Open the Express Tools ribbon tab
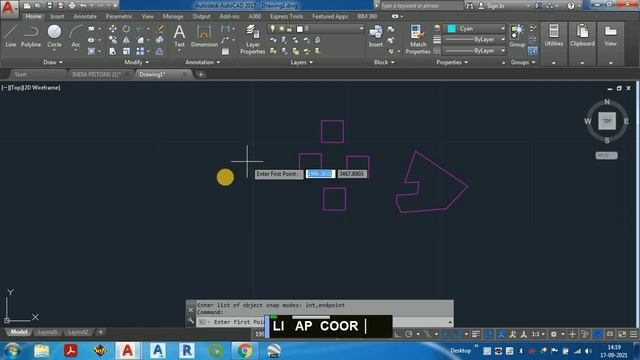Screen dimensions: 640x360 pos(287,16)
